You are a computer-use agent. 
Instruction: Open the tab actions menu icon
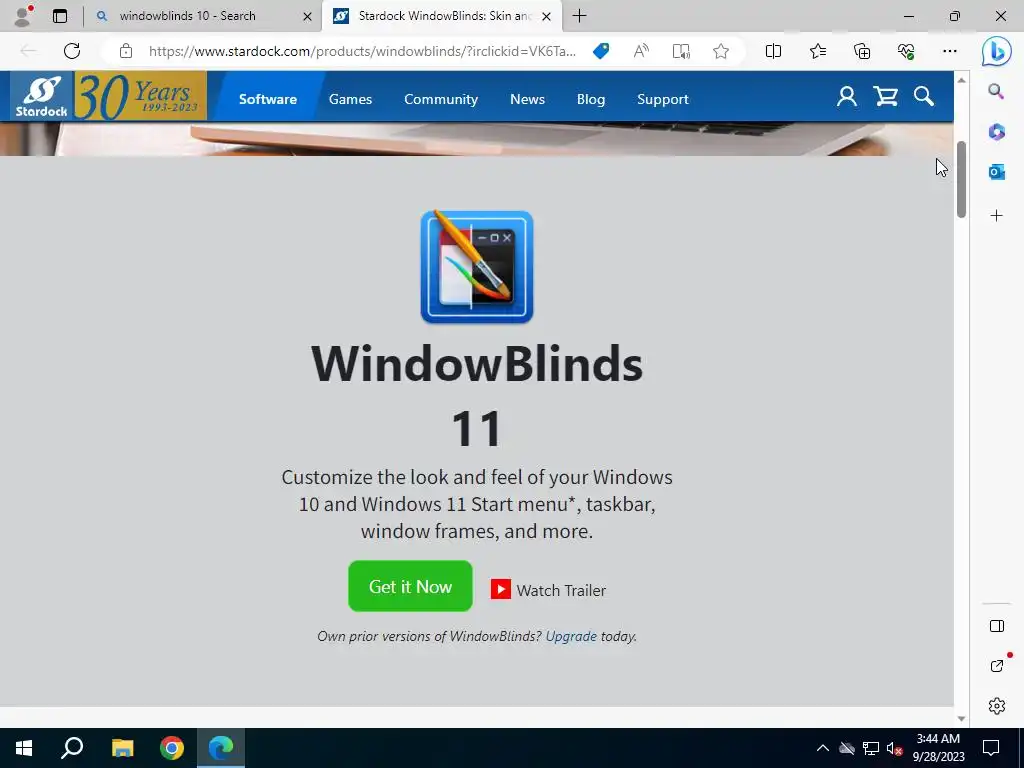click(x=60, y=16)
